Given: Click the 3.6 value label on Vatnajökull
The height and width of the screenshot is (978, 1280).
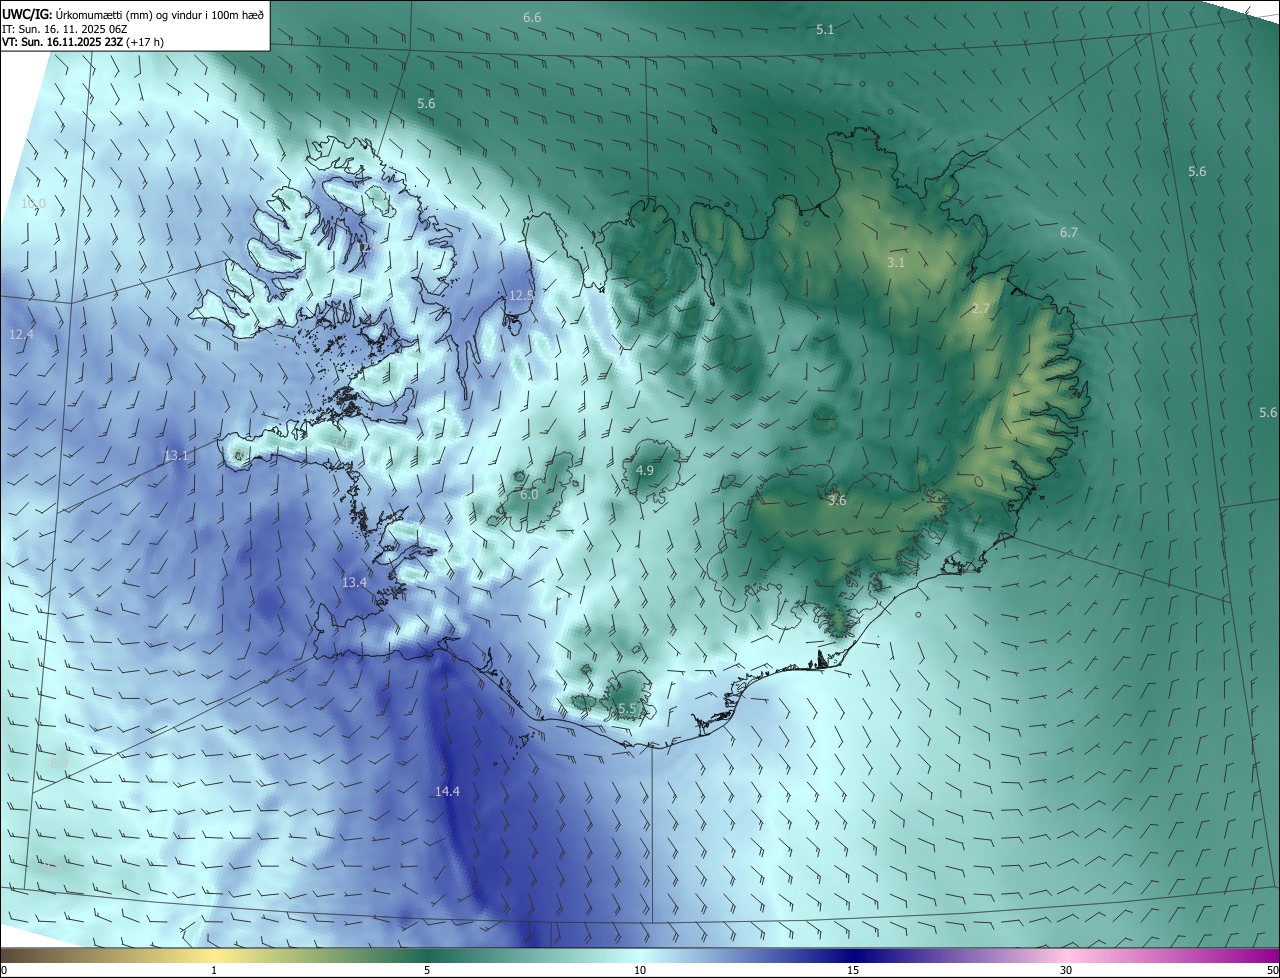Looking at the screenshot, I should pyautogui.click(x=837, y=500).
